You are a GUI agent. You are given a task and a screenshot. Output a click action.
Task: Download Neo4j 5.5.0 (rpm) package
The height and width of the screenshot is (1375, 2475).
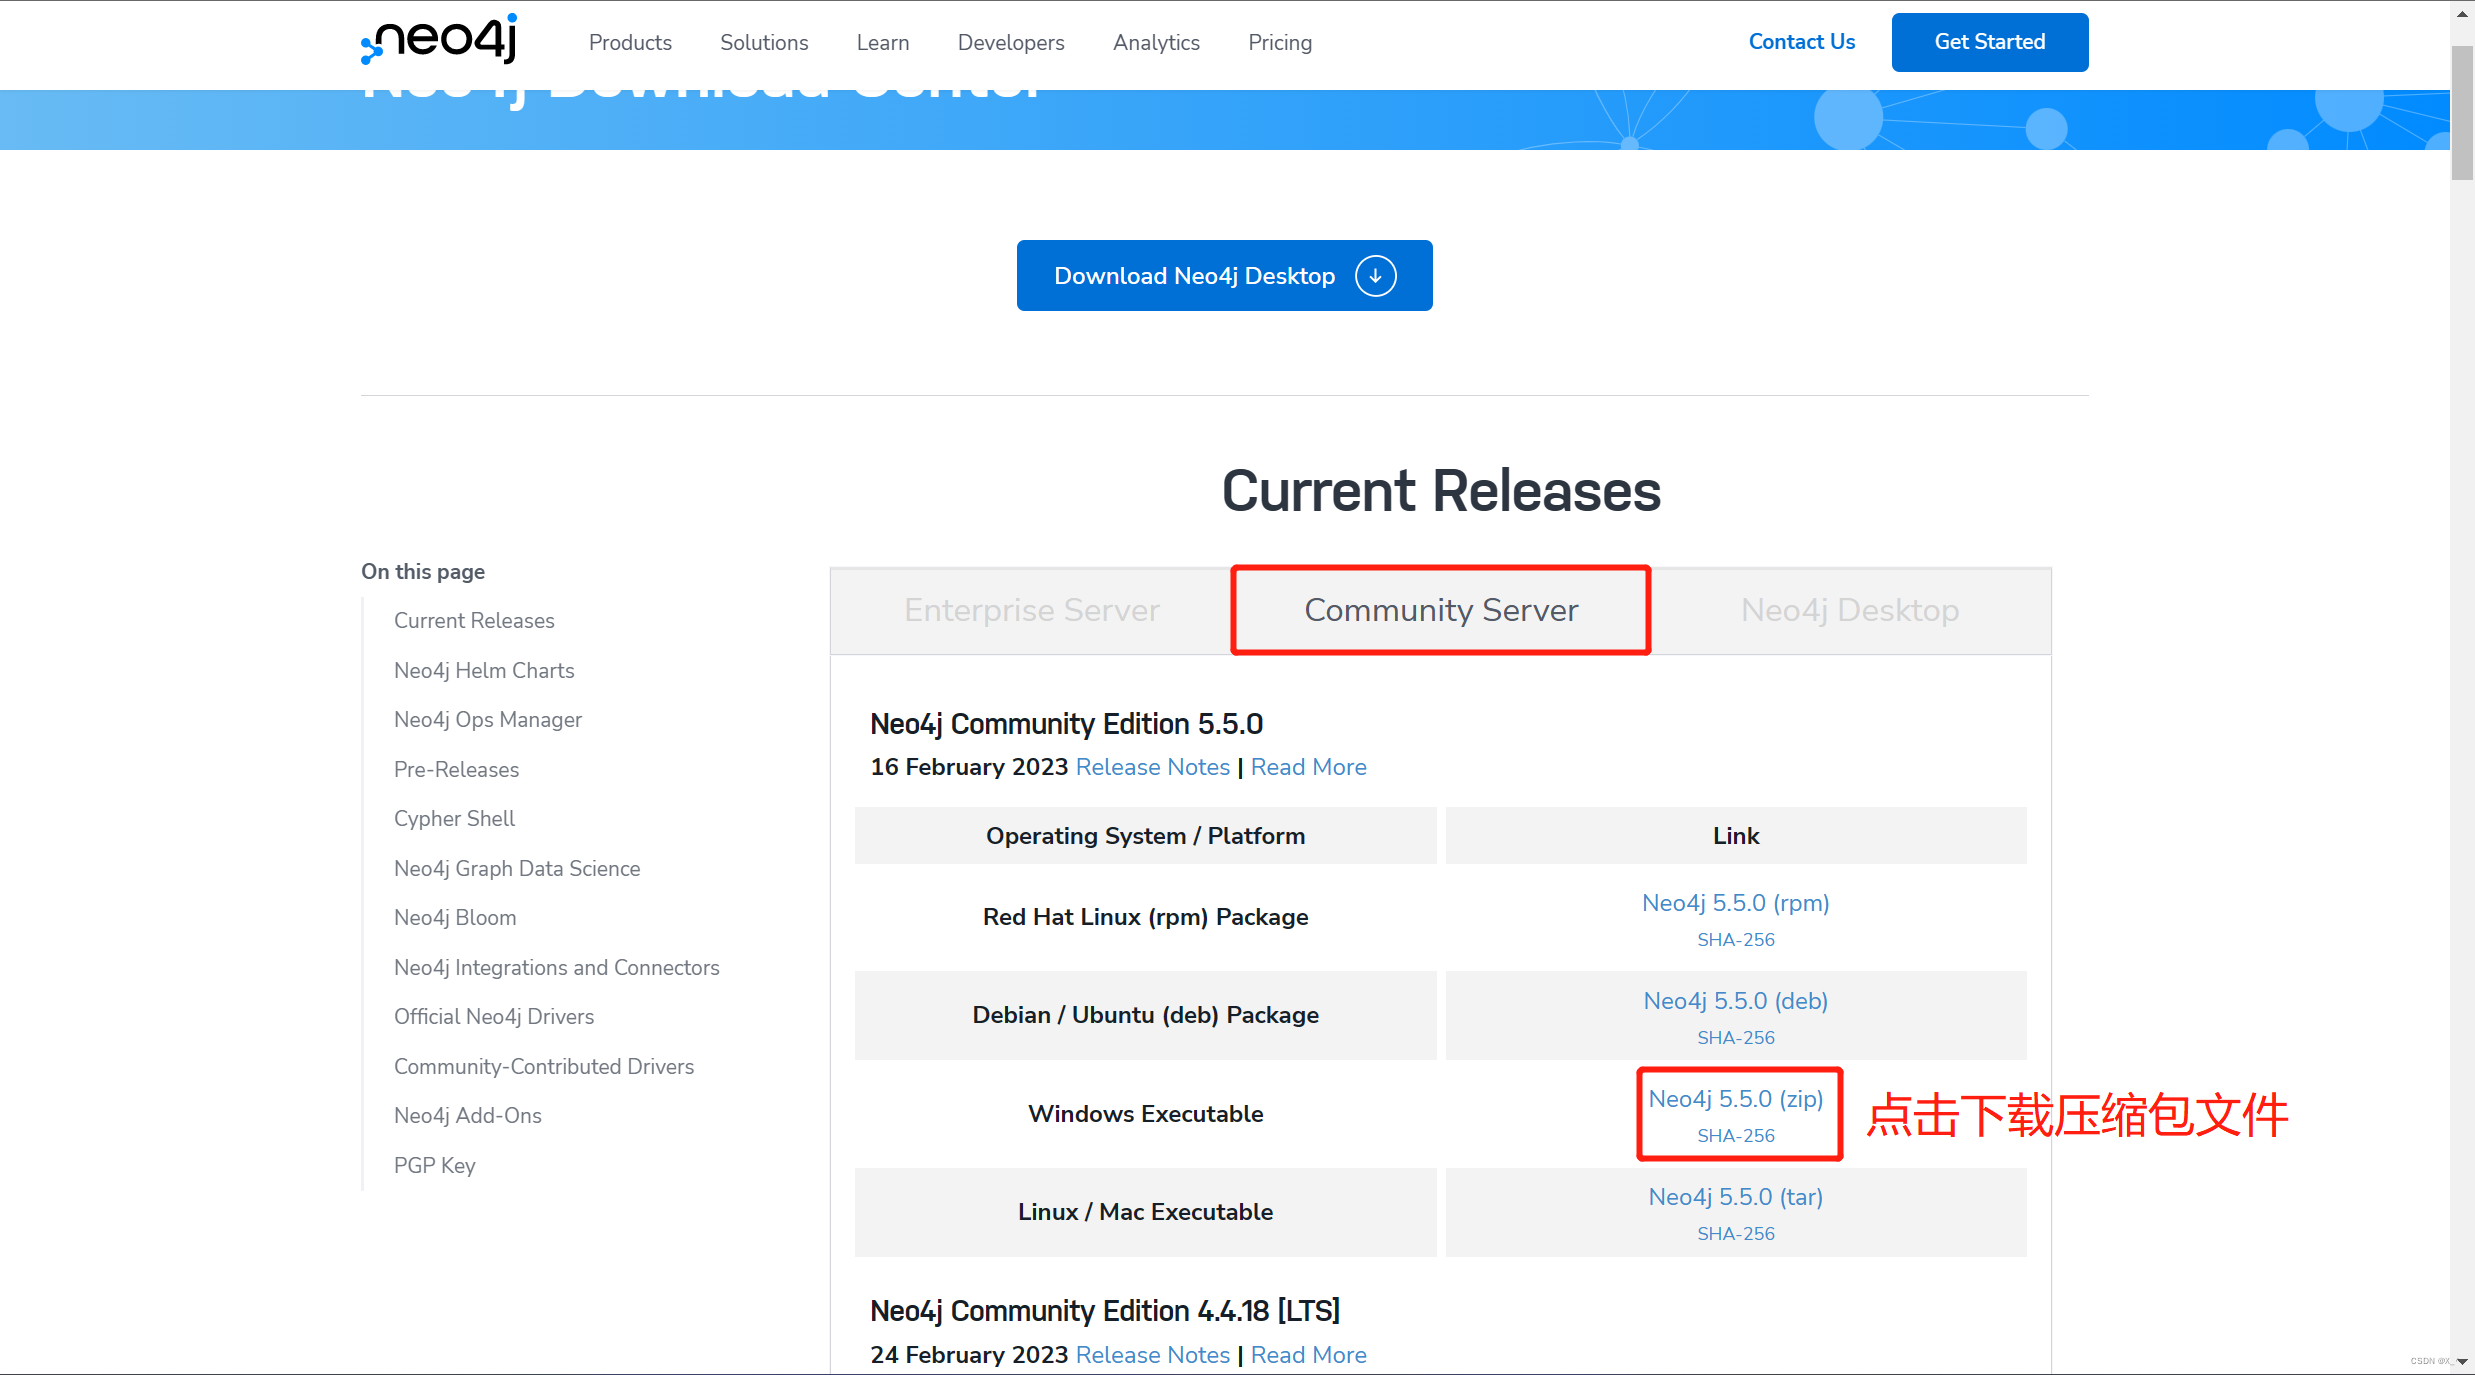pyautogui.click(x=1735, y=902)
